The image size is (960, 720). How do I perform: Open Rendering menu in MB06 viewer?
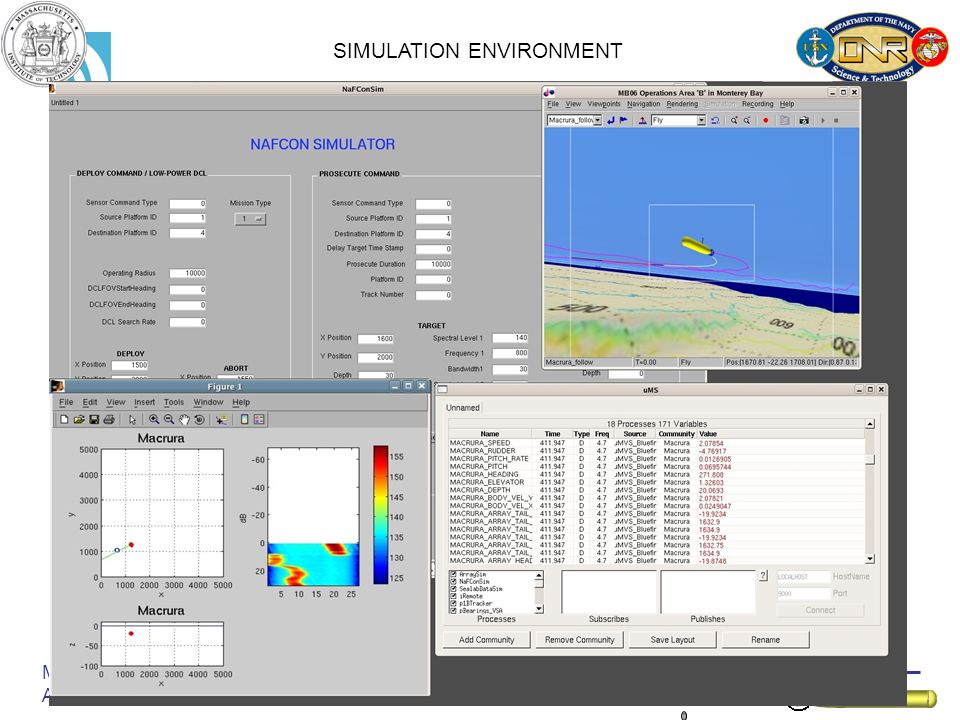[x=682, y=104]
